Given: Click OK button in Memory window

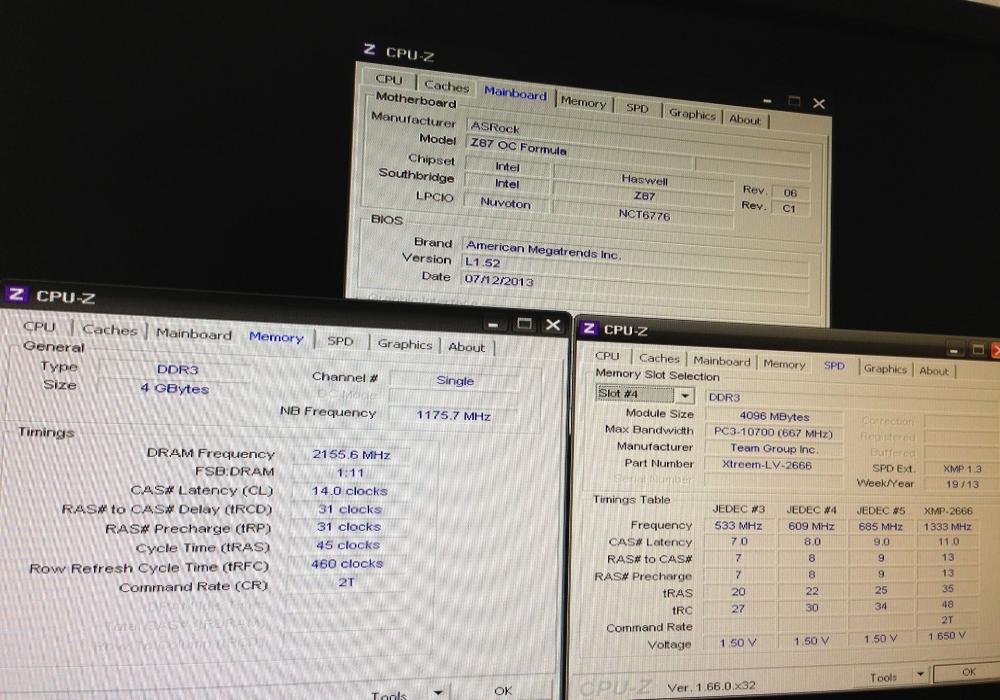Looking at the screenshot, I should click(x=503, y=691).
